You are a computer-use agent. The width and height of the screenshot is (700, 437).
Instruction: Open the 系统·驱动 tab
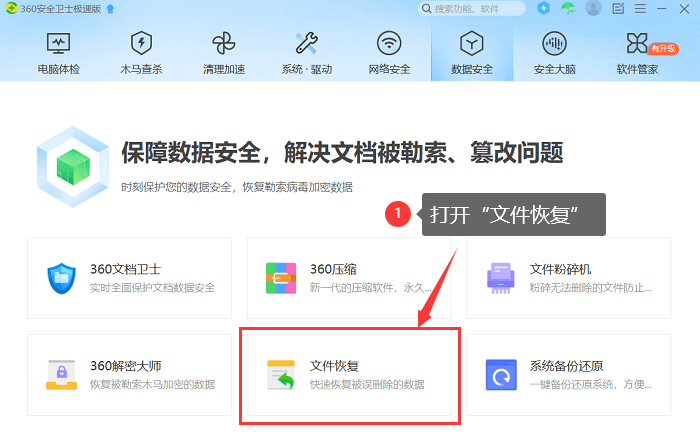(306, 53)
